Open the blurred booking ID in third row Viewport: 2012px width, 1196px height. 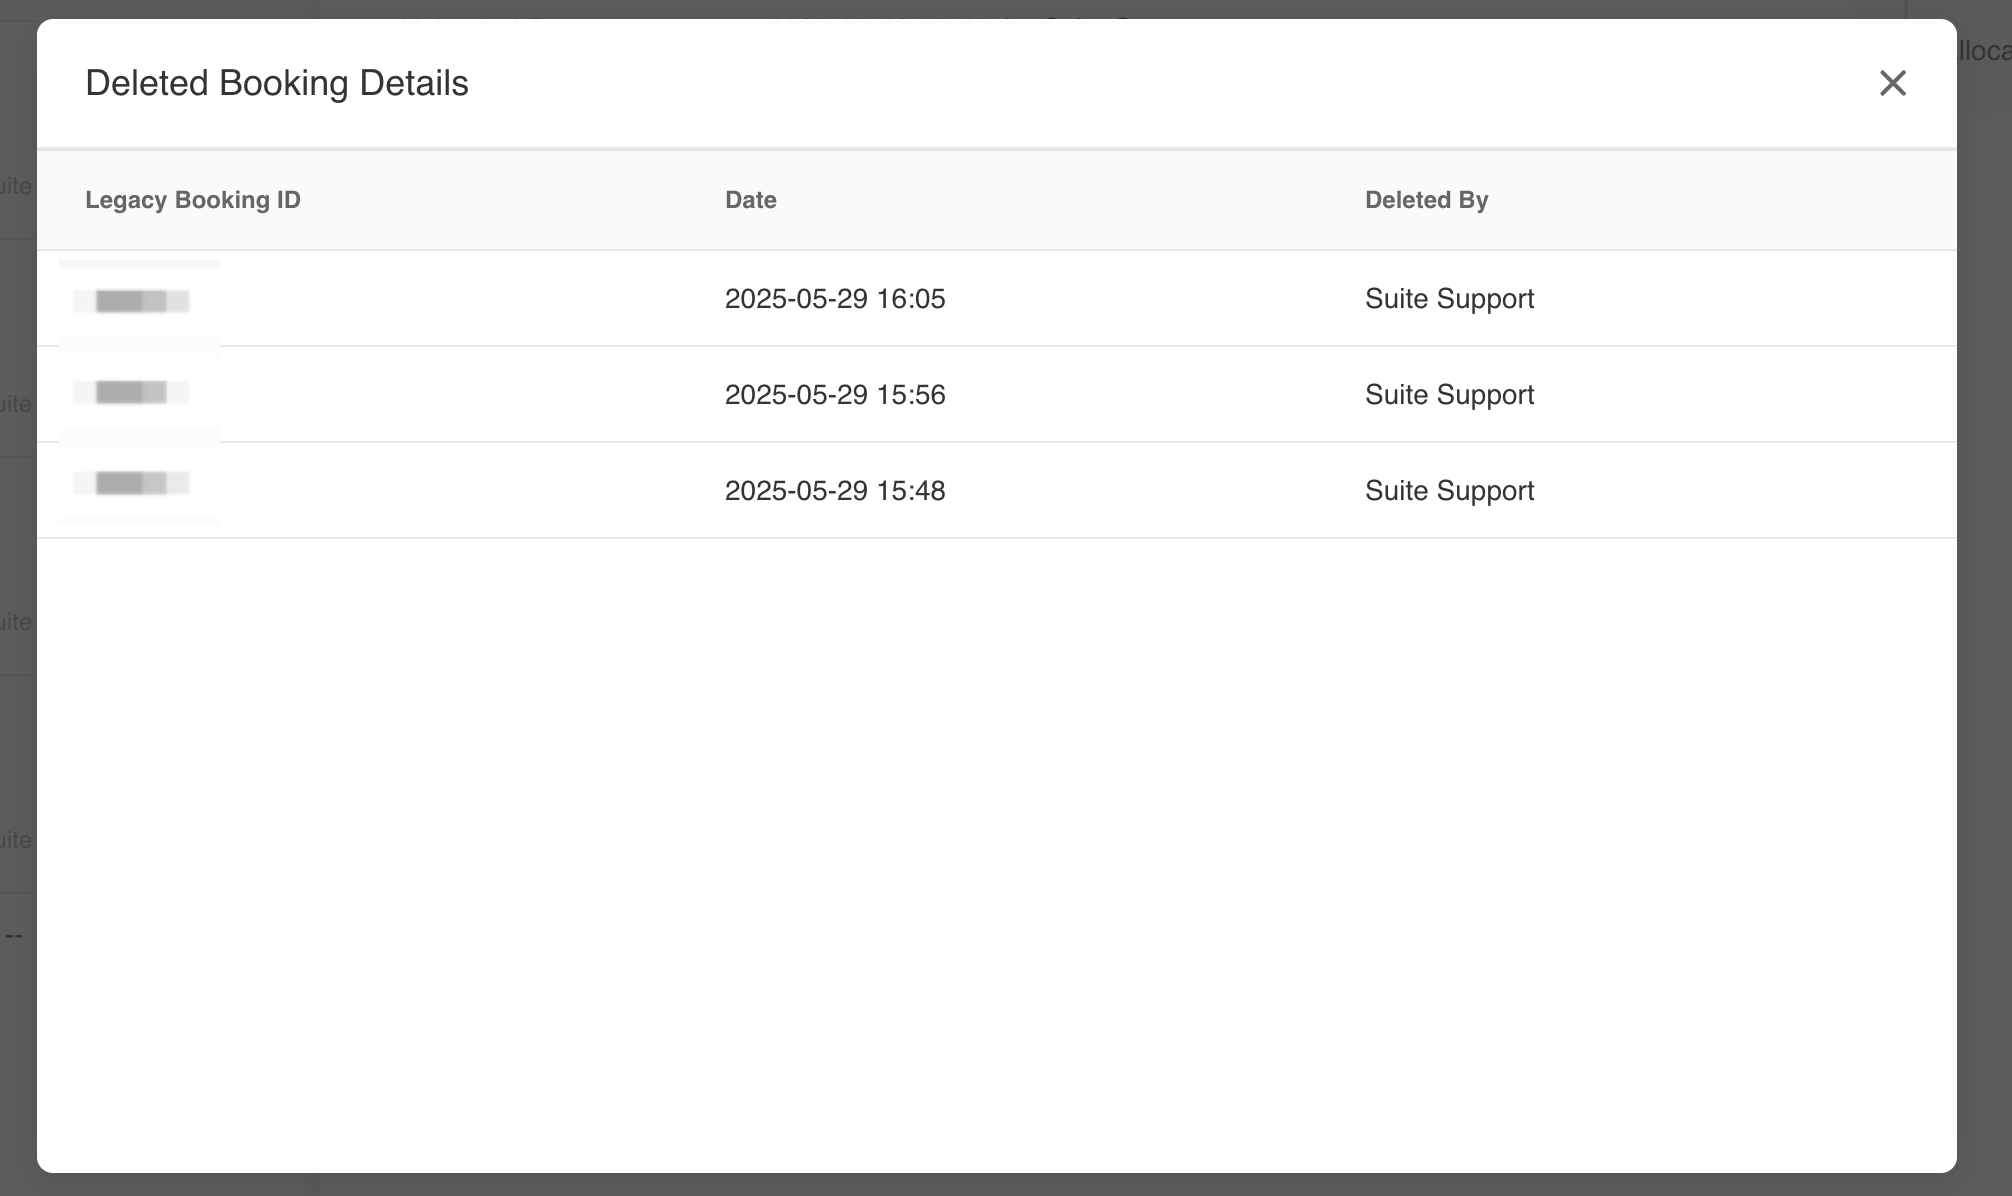point(132,484)
